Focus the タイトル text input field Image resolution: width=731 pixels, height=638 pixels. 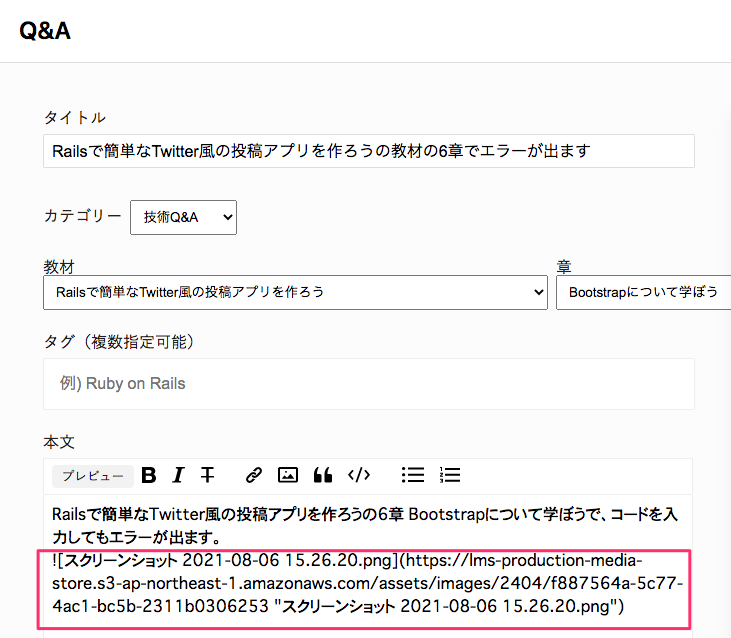369,151
